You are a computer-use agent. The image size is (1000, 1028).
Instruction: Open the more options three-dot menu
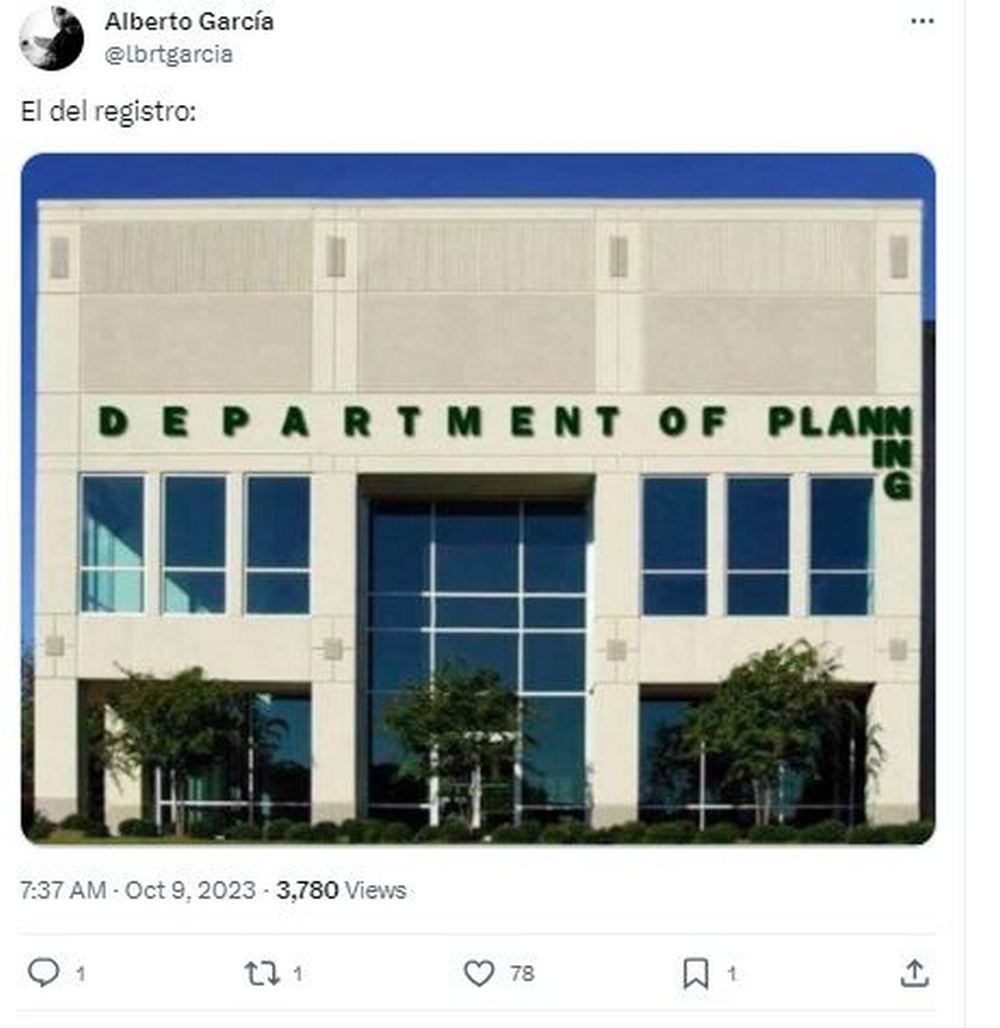coord(921,22)
